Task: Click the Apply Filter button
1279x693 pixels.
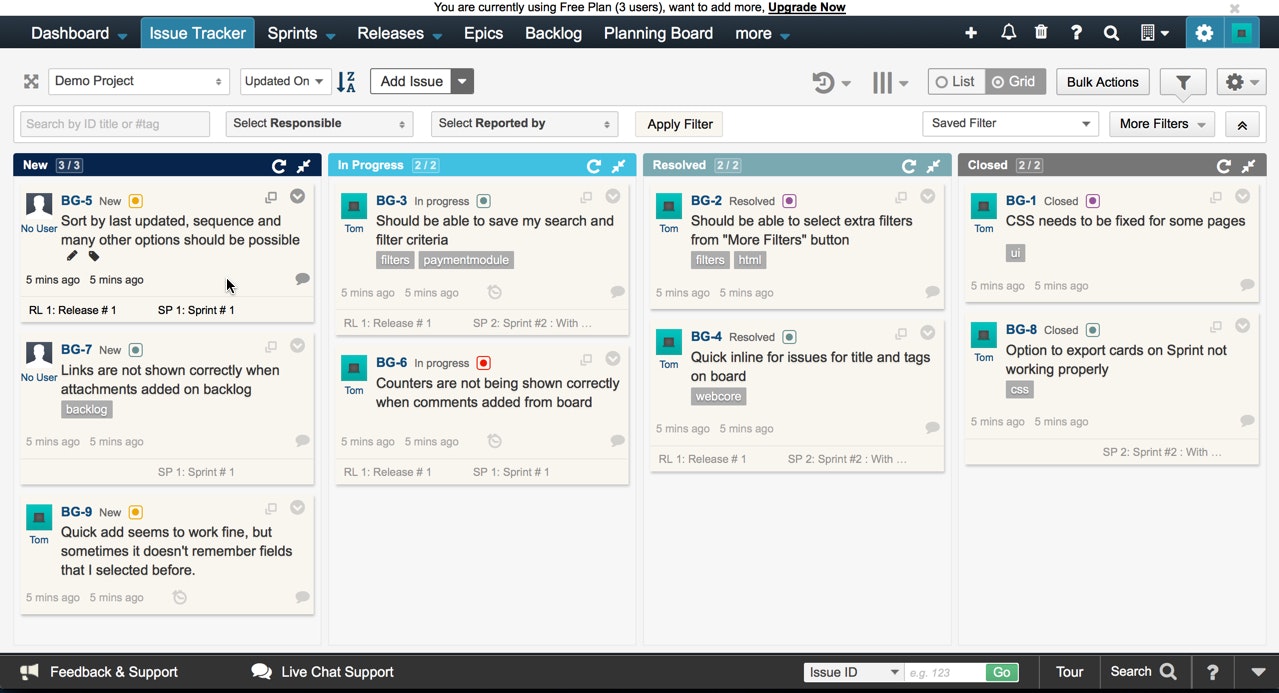Action: pyautogui.click(x=680, y=124)
